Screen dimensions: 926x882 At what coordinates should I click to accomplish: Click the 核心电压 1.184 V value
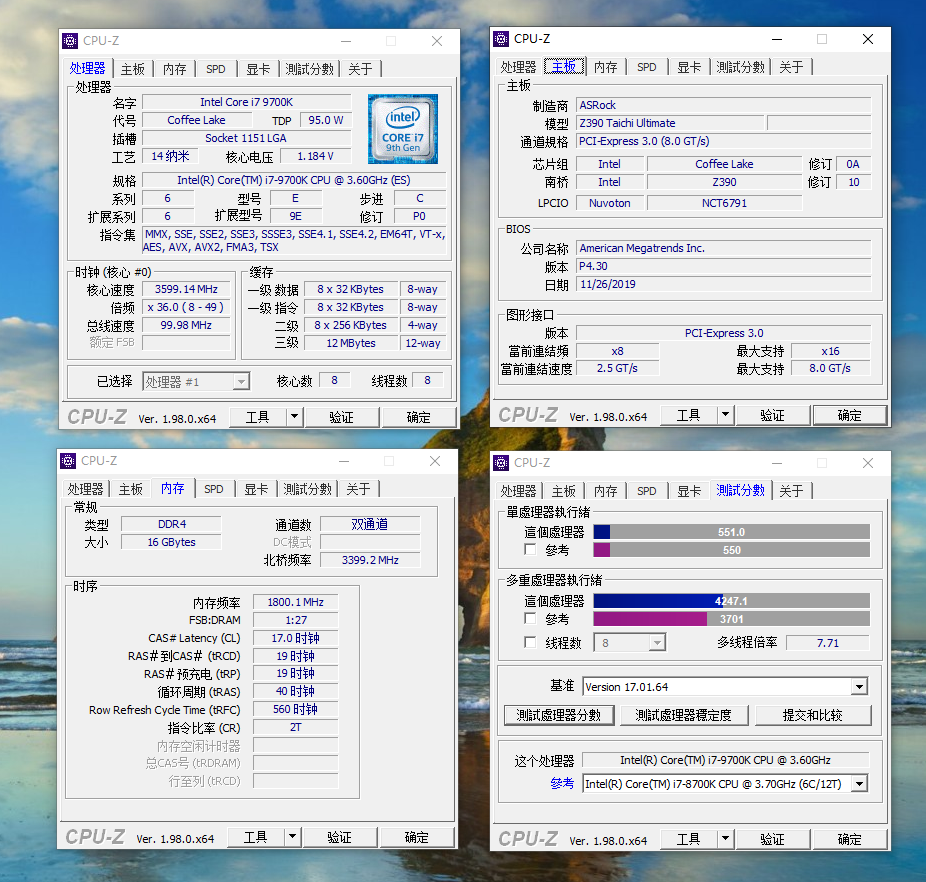pyautogui.click(x=315, y=156)
